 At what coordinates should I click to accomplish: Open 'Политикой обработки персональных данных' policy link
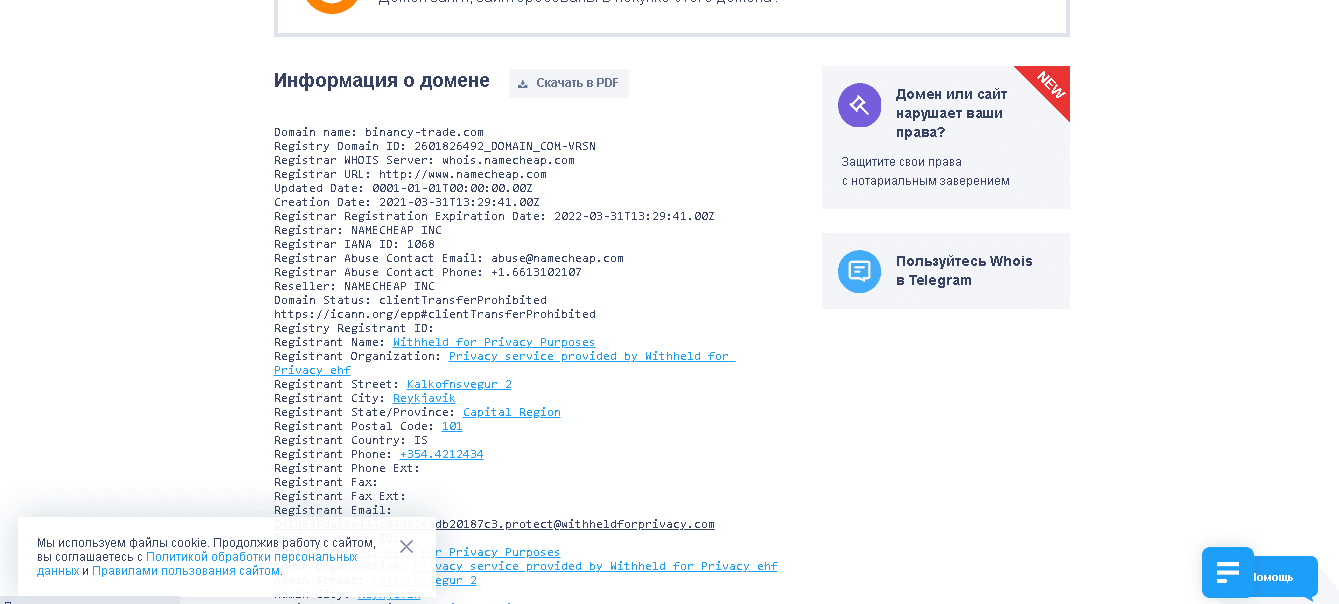[x=251, y=557]
